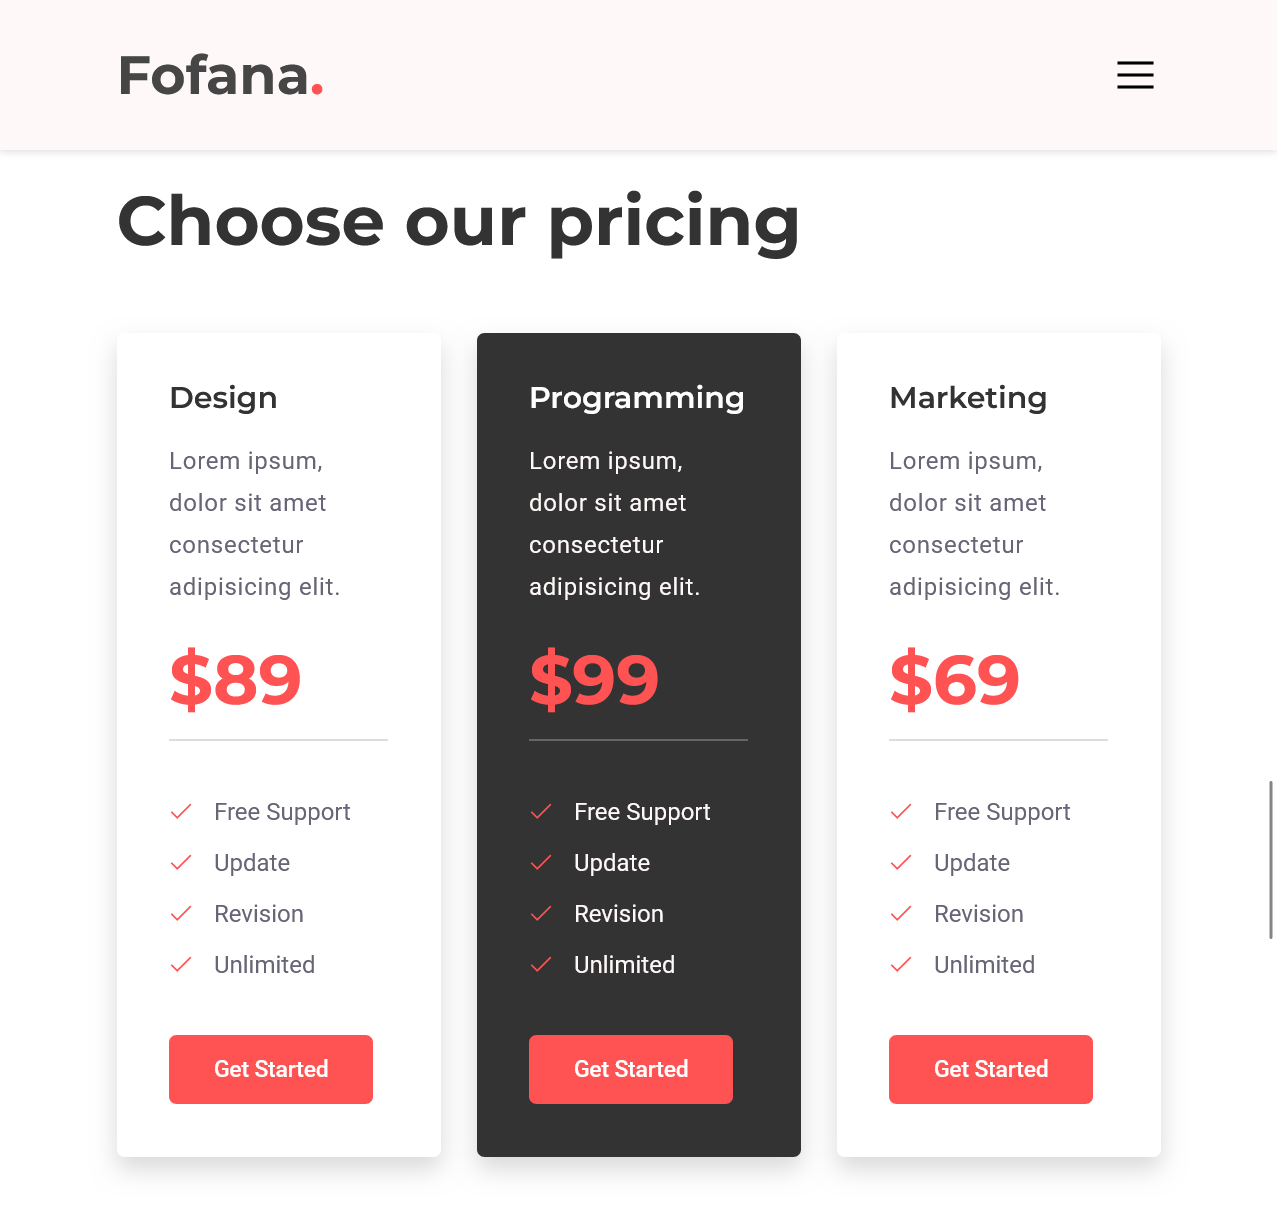
Task: Click the Unlimited item in the Marketing card
Action: coord(984,964)
